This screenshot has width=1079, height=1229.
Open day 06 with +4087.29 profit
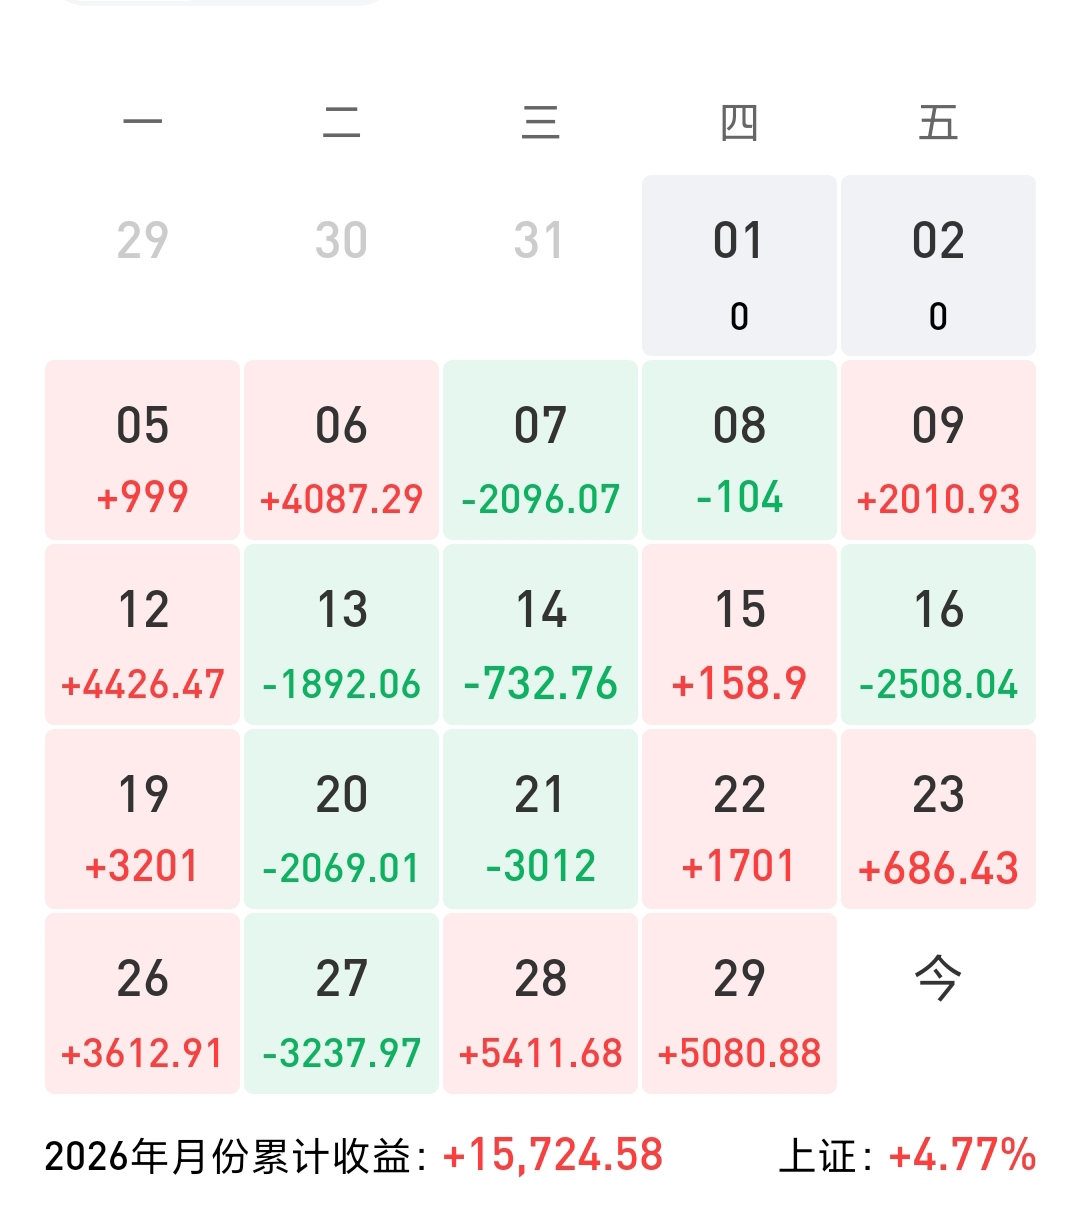coord(341,450)
